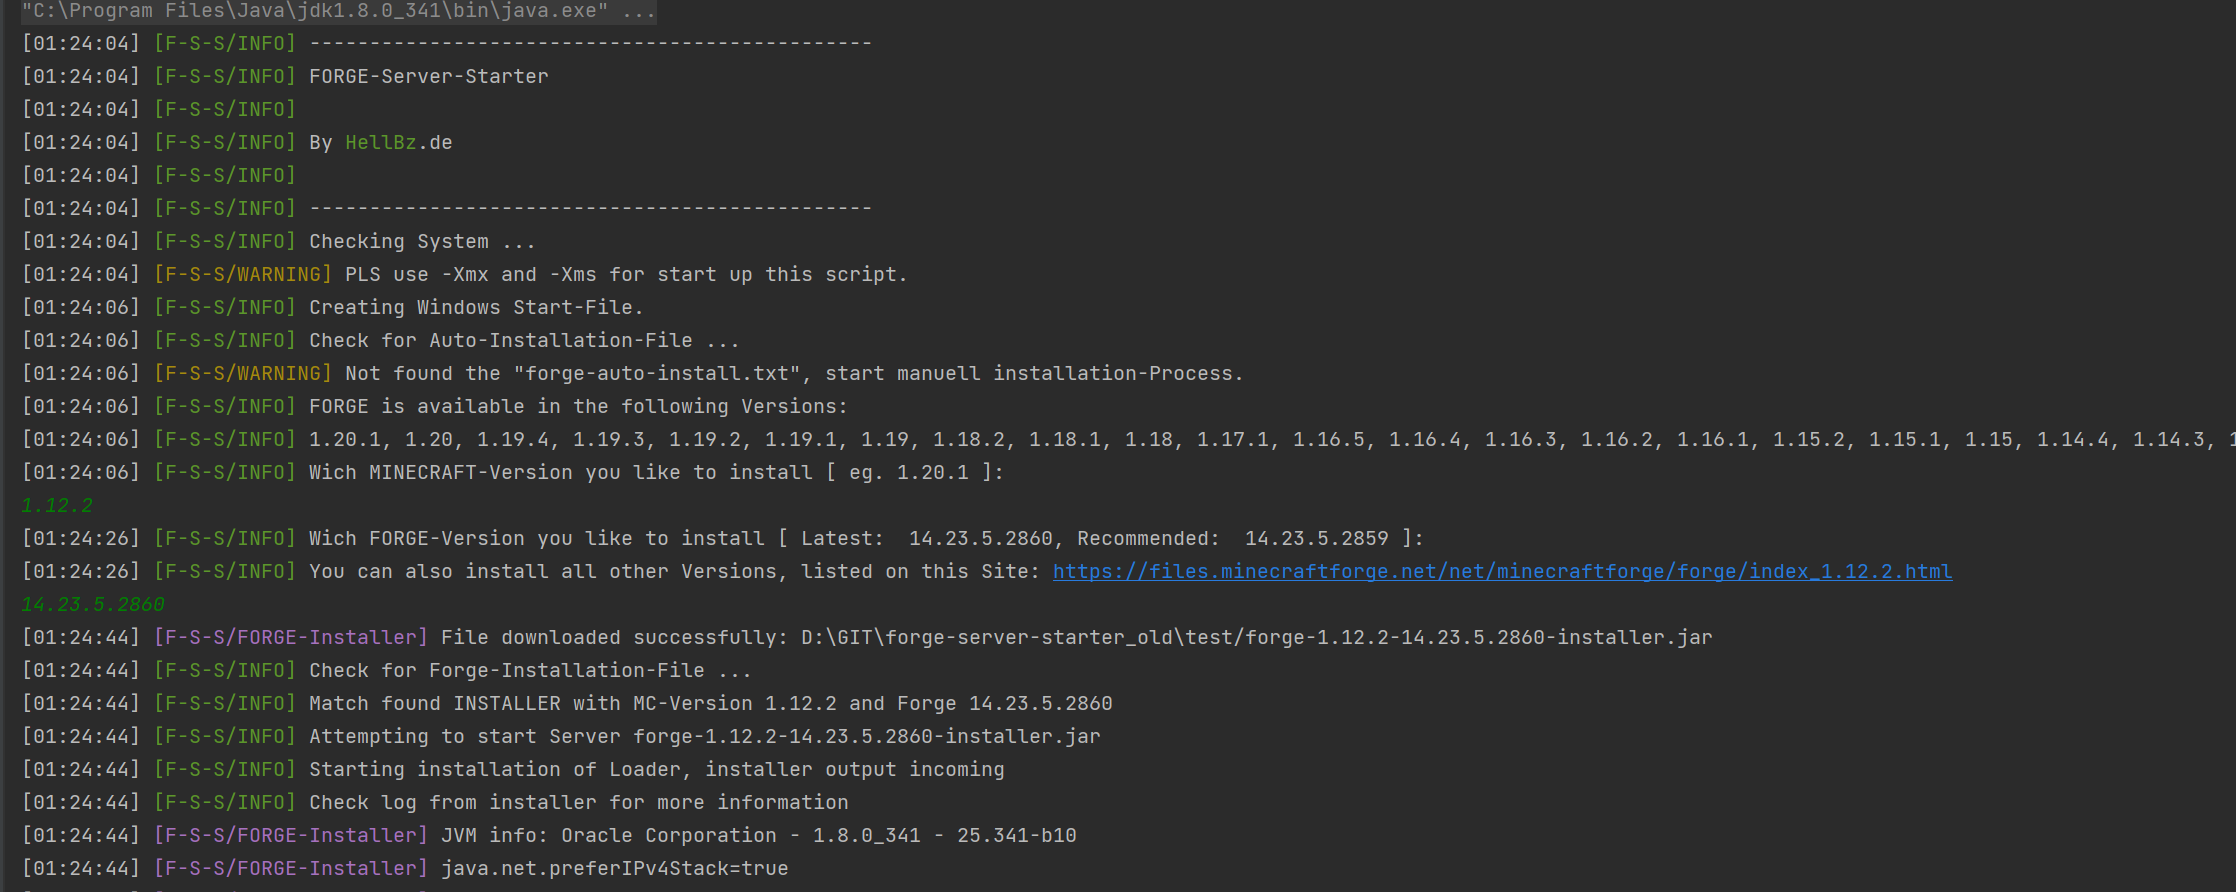Screen dimensions: 2236x892
Task: Click the FORGE-Server-Starter title text
Action: click(x=428, y=76)
